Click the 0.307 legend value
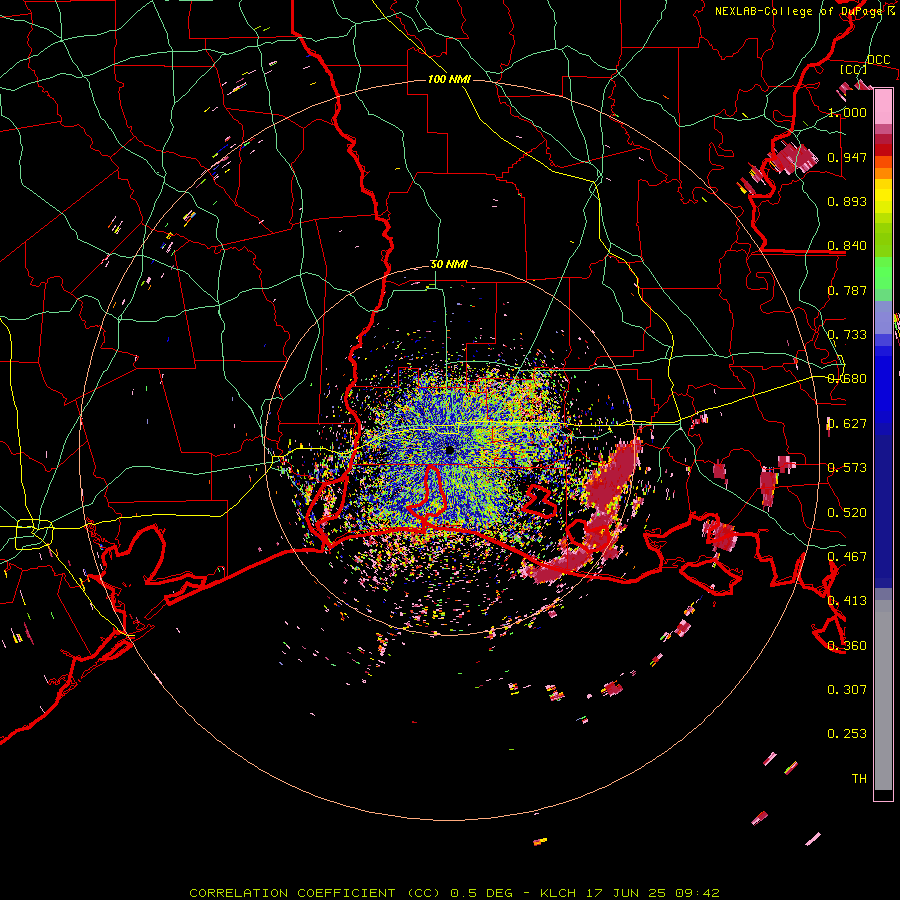This screenshot has width=900, height=900. click(847, 690)
